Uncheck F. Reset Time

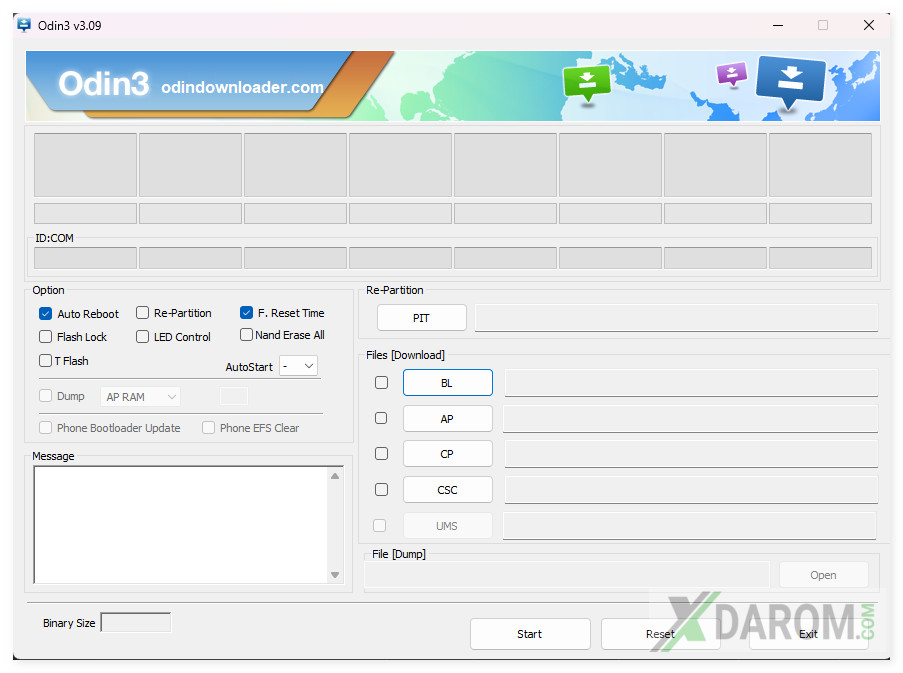click(246, 313)
